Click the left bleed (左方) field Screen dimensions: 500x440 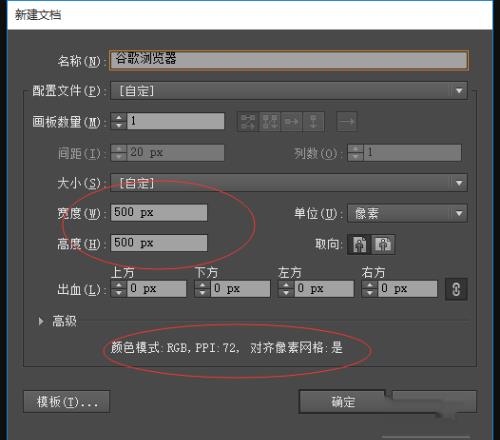(x=324, y=288)
